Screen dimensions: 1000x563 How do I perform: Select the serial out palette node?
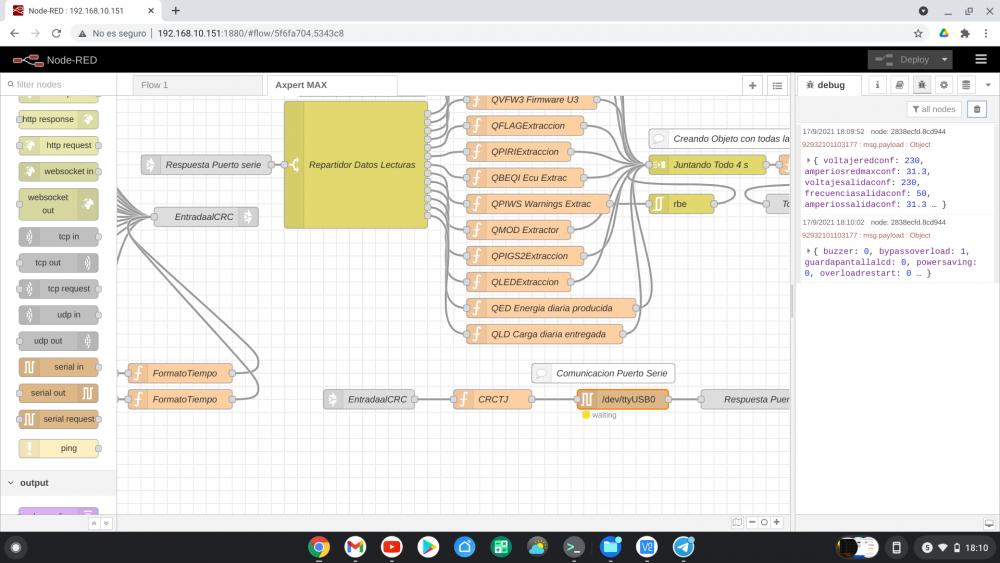pyautogui.click(x=59, y=393)
